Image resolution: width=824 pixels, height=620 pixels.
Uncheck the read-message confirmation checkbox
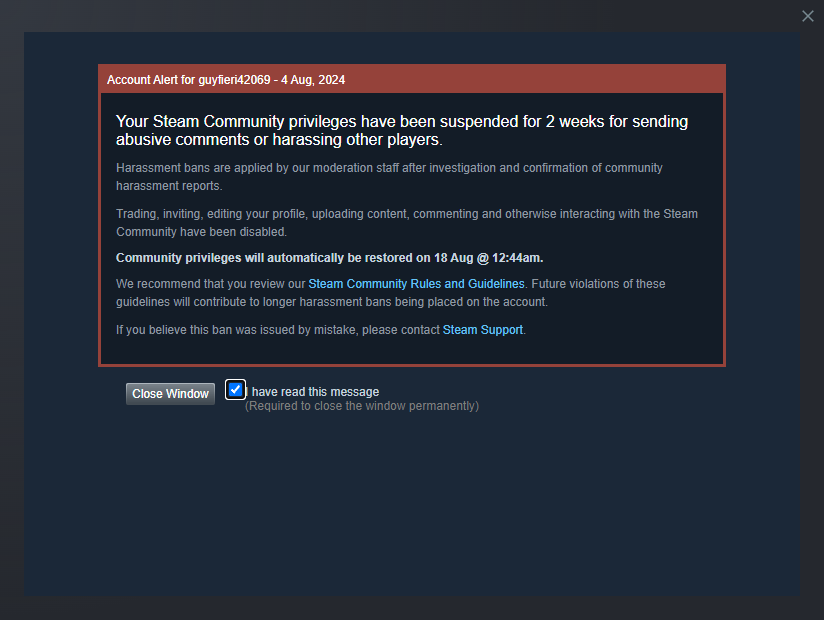235,389
